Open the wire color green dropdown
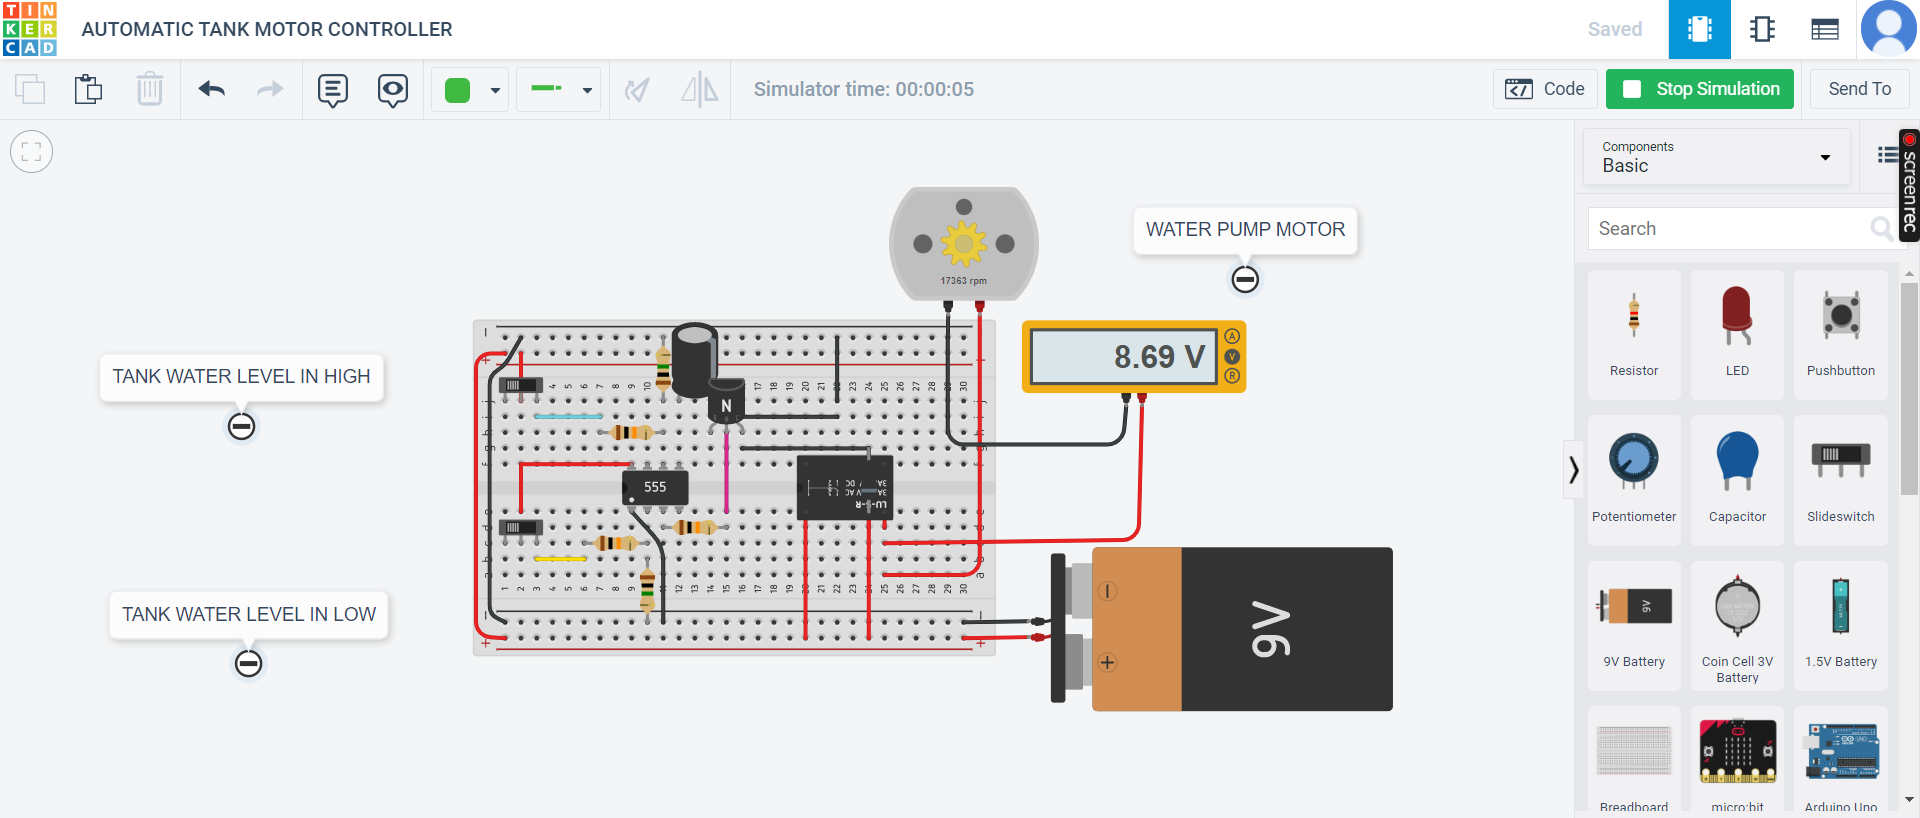Image resolution: width=1920 pixels, height=818 pixels. pyautogui.click(x=471, y=90)
